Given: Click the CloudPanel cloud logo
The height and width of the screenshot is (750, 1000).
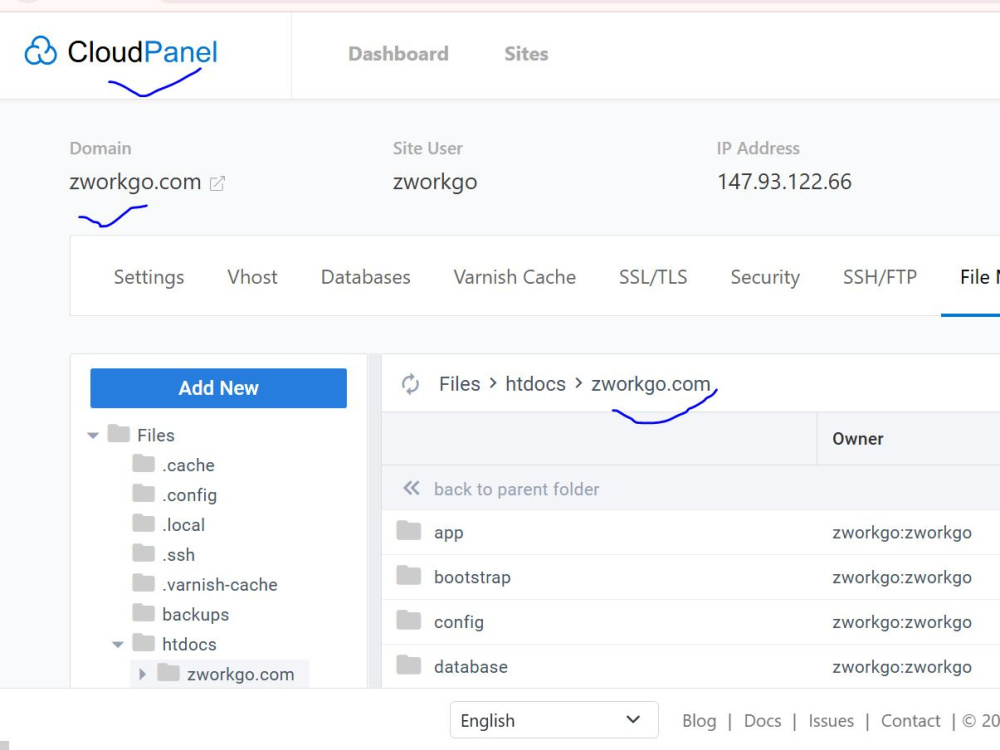Looking at the screenshot, I should click(x=41, y=51).
